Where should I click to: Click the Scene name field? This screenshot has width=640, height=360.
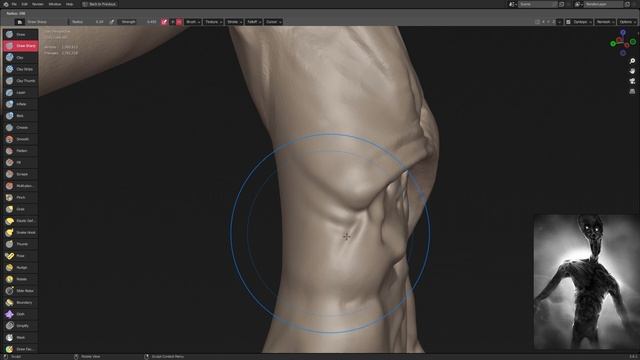(537, 4)
